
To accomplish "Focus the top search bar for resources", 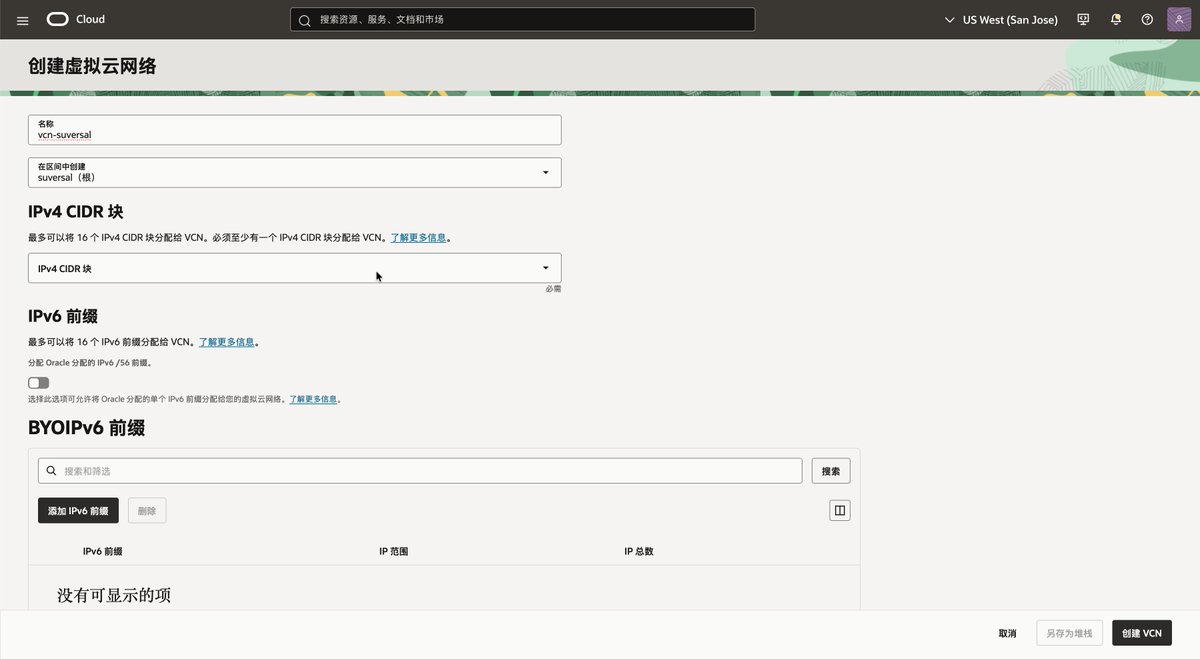I will click(522, 20).
